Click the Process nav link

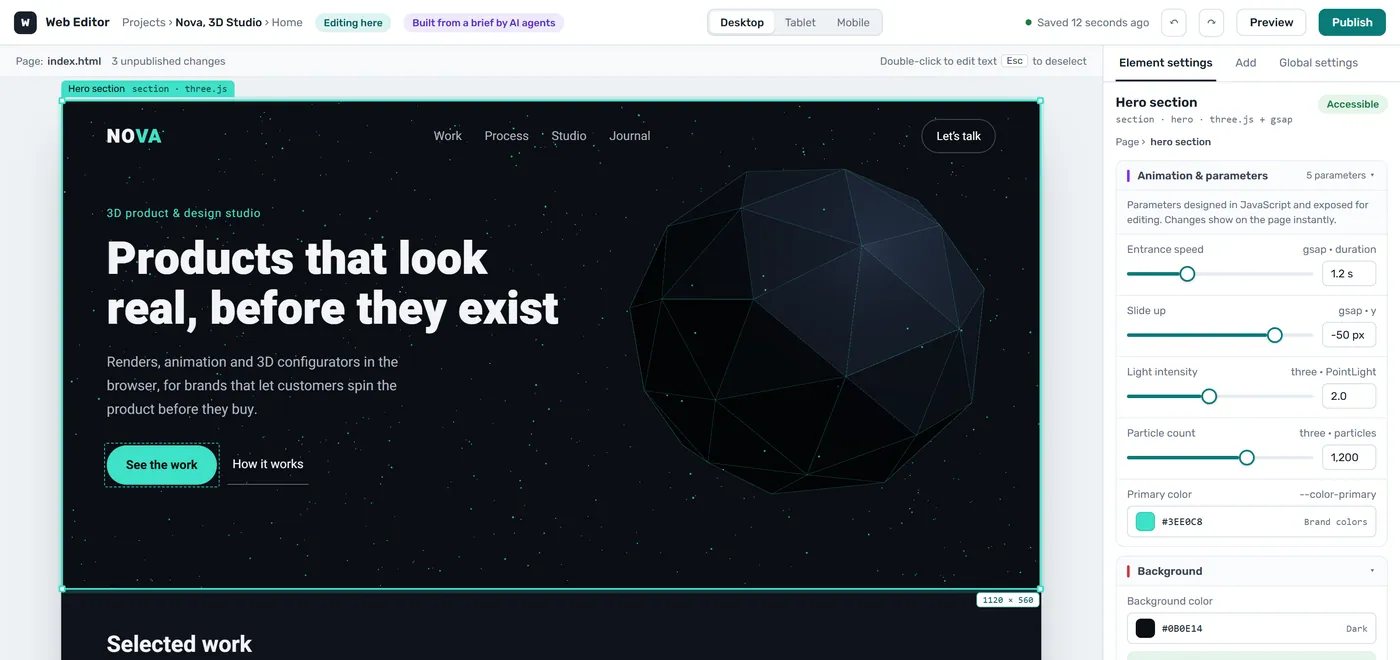tap(507, 136)
